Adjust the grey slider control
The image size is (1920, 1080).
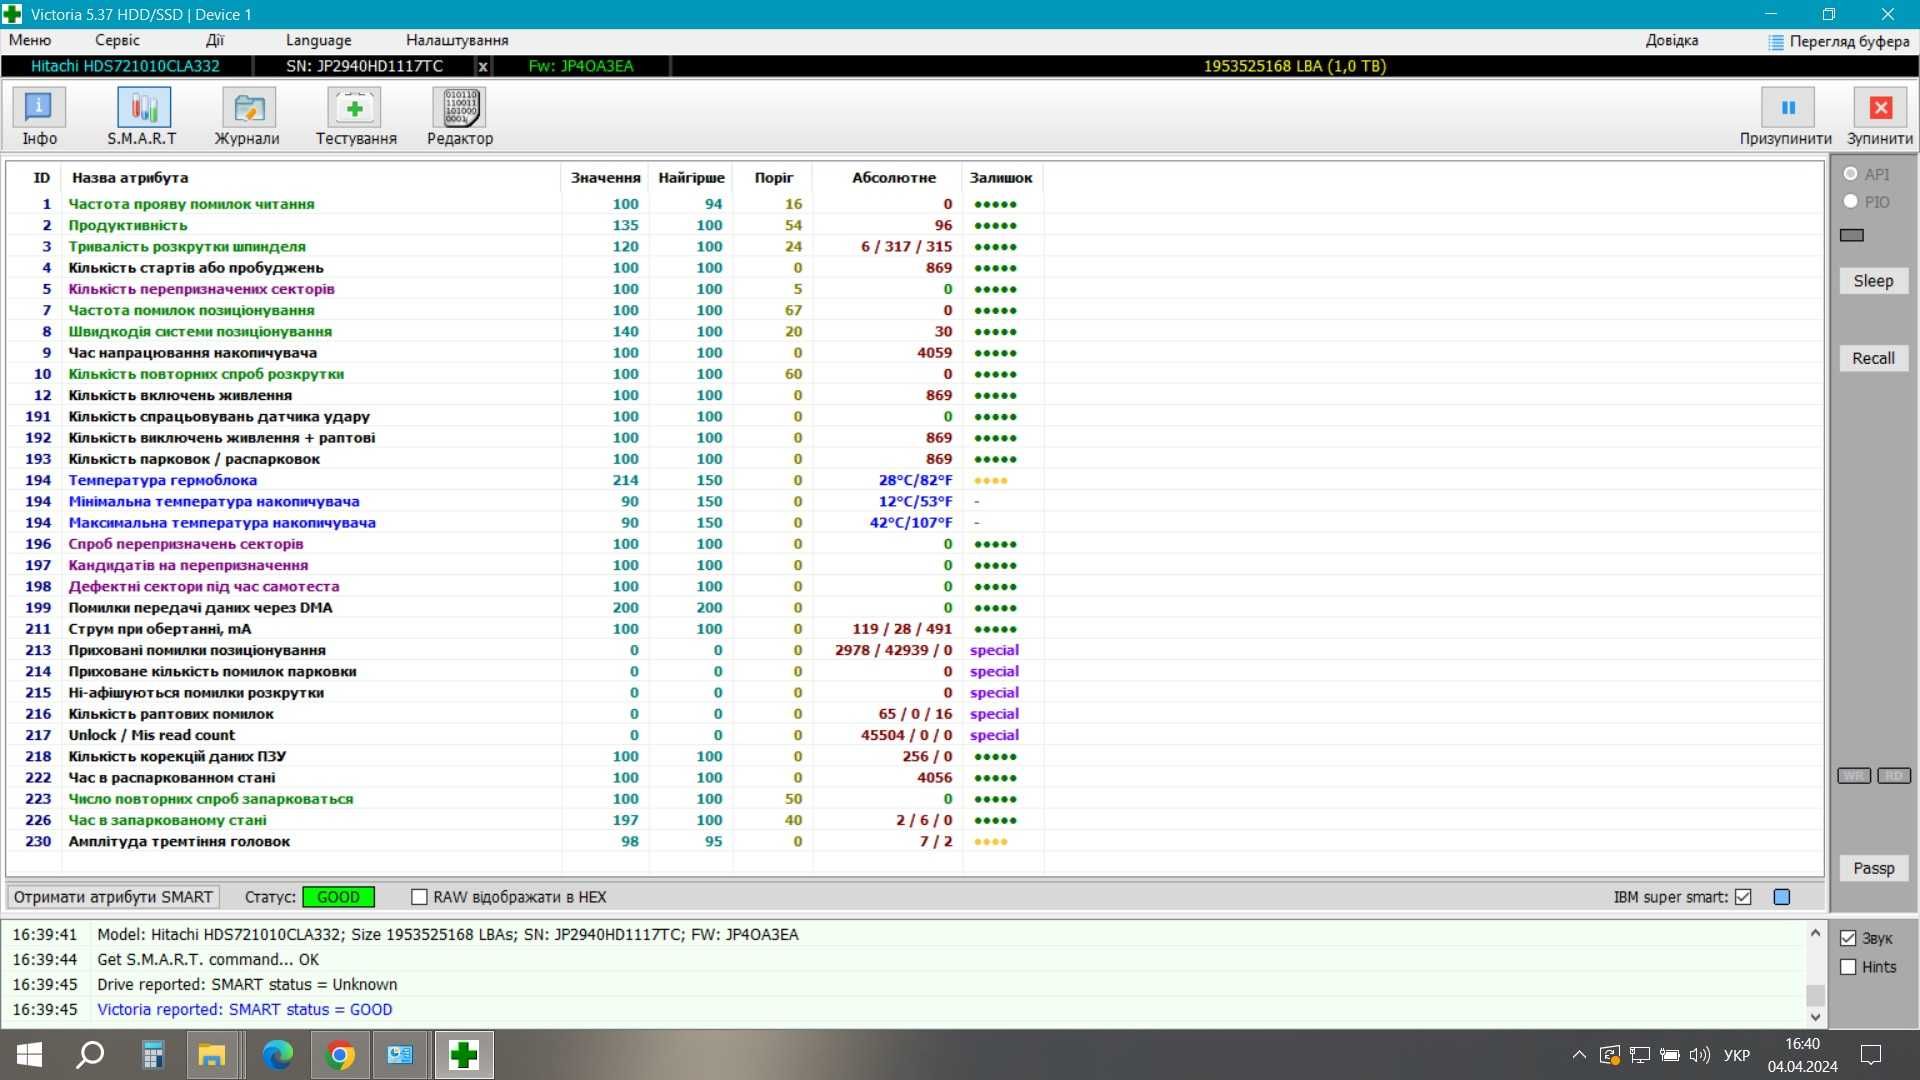point(1851,233)
